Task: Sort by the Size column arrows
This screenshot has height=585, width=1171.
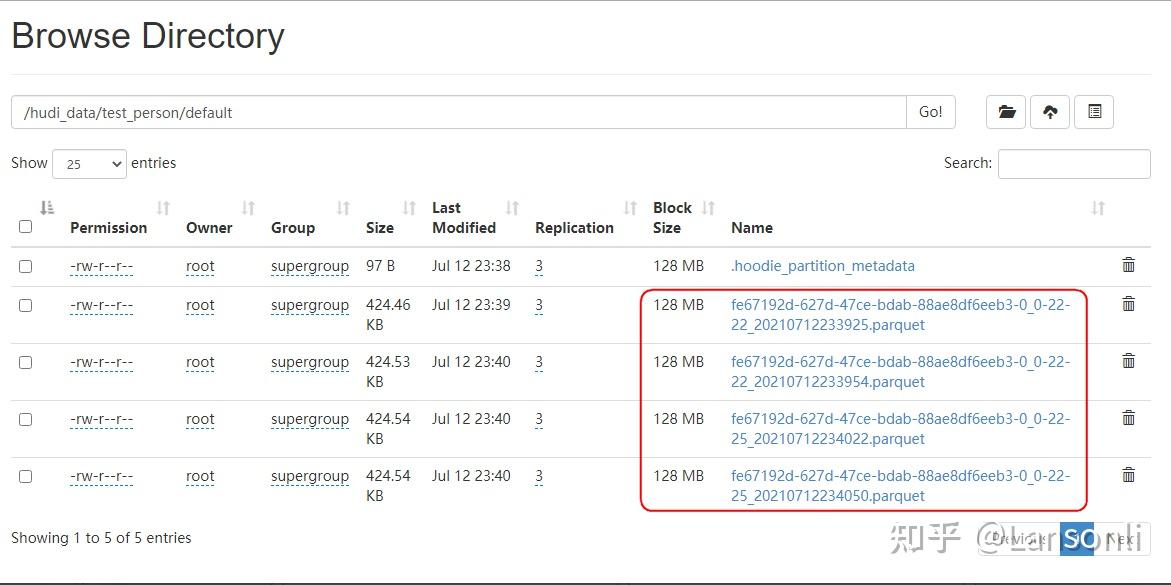Action: click(409, 208)
